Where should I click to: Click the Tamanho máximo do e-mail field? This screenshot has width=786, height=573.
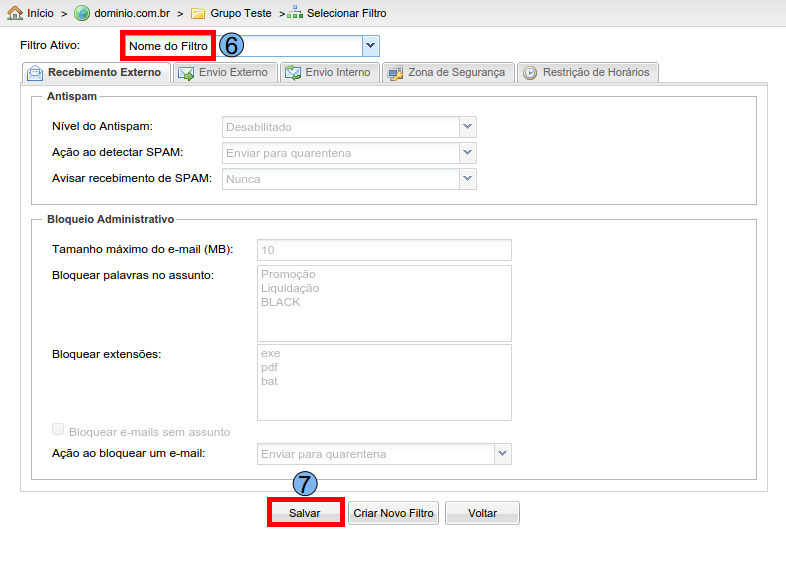[384, 250]
